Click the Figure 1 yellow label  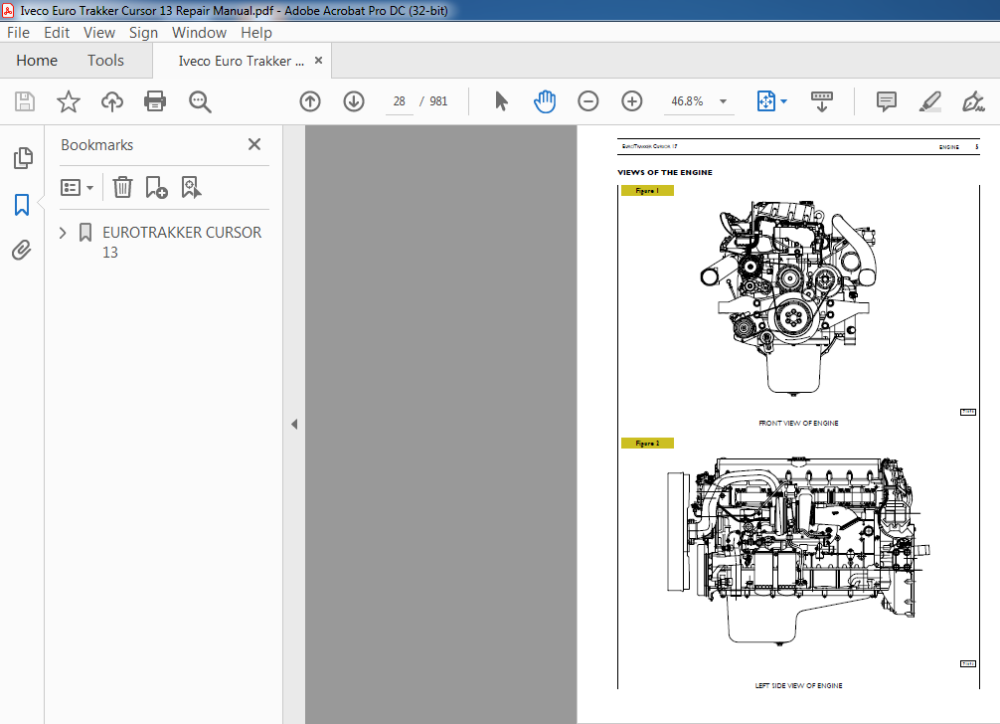tap(647, 191)
